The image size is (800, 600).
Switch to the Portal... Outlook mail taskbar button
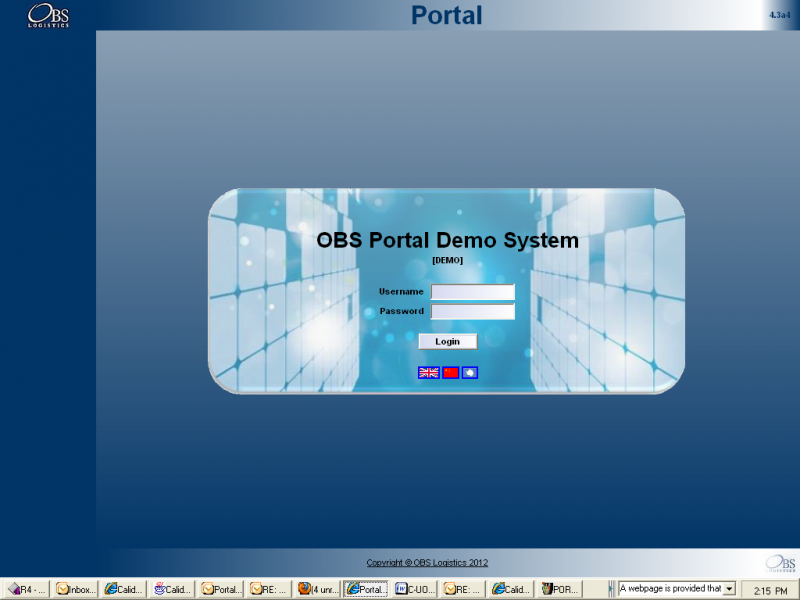point(221,589)
